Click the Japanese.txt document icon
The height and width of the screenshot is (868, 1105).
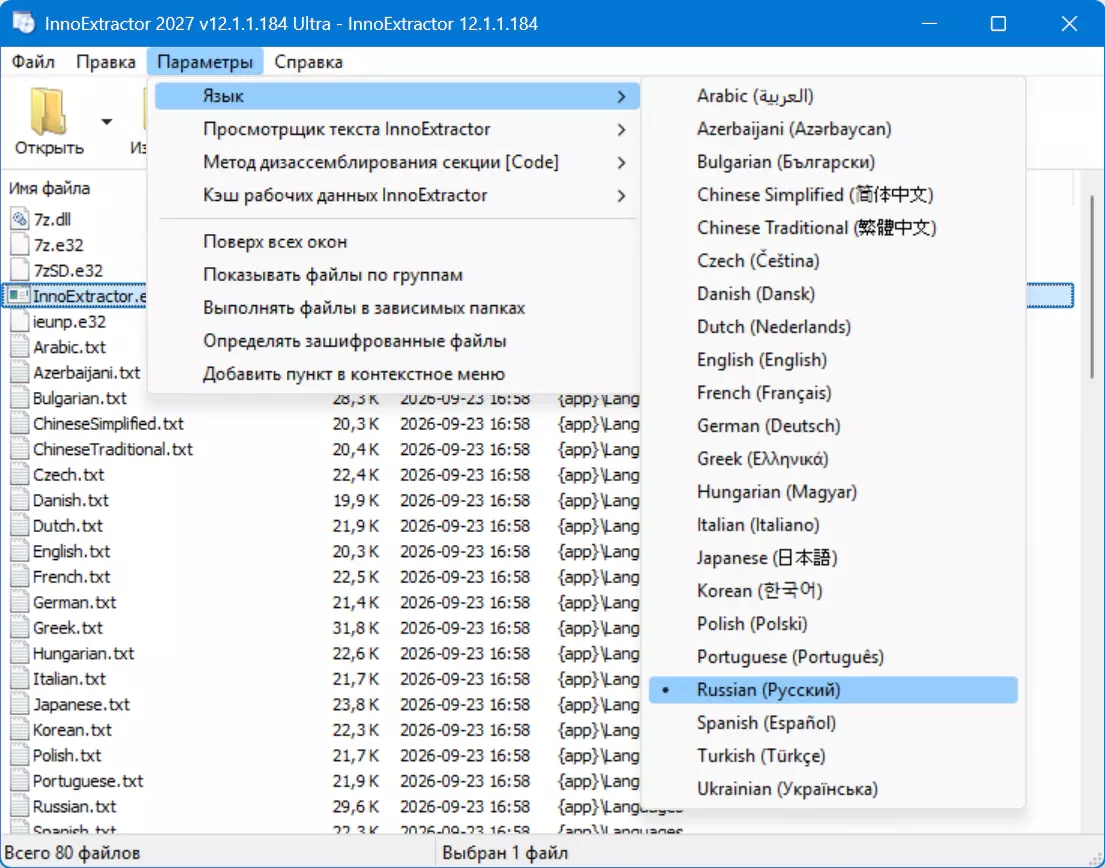click(x=20, y=705)
